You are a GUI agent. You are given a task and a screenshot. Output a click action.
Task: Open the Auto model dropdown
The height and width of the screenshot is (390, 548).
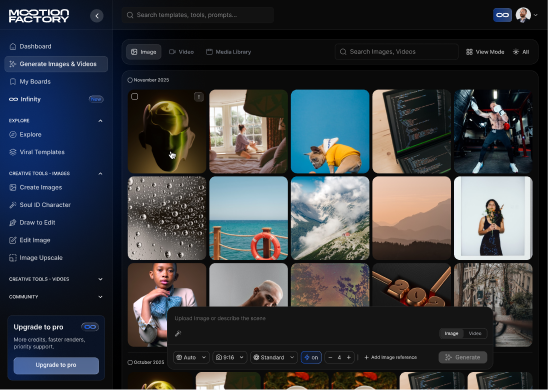coord(192,358)
